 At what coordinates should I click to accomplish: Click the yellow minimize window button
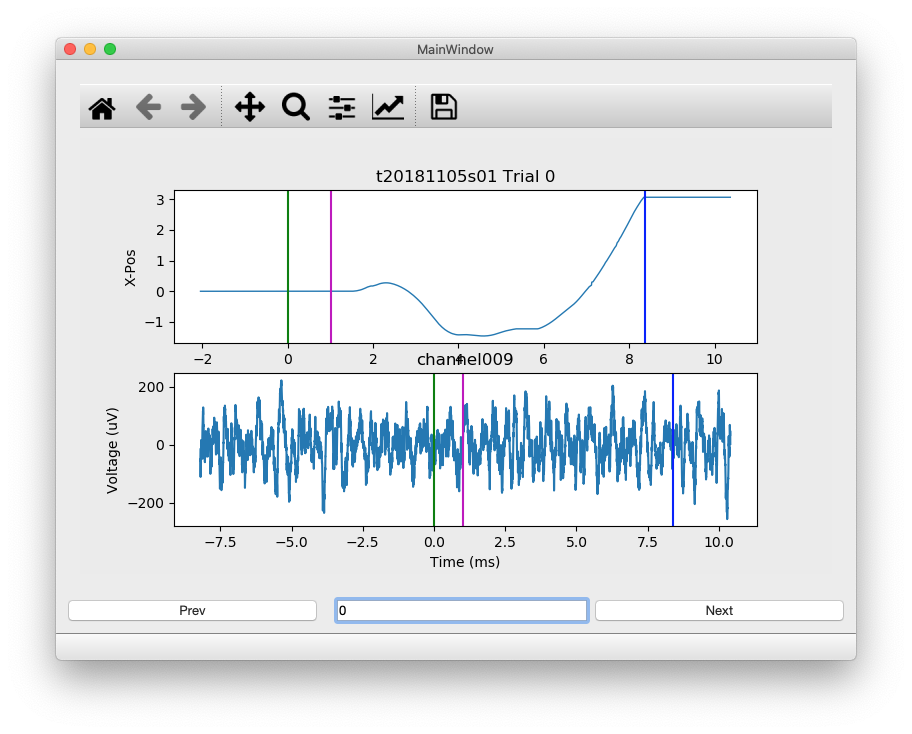tap(90, 49)
